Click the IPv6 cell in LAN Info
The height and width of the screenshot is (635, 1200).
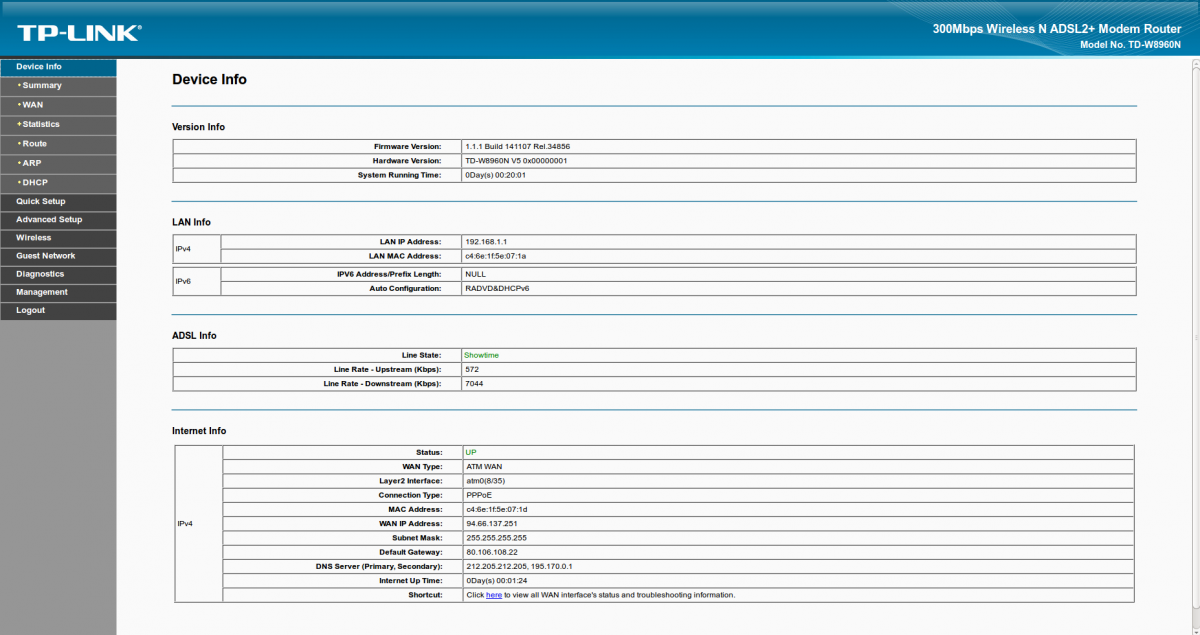coord(197,281)
